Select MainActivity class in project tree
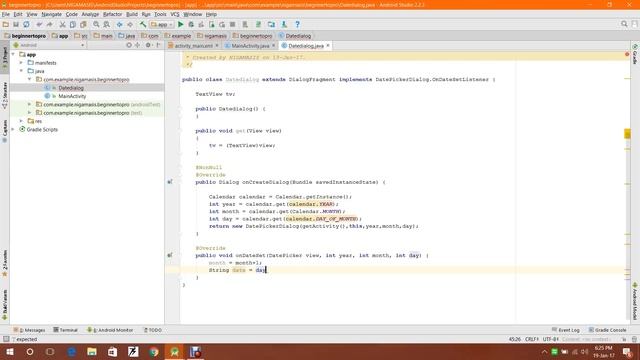The width and height of the screenshot is (640, 360). point(72,96)
